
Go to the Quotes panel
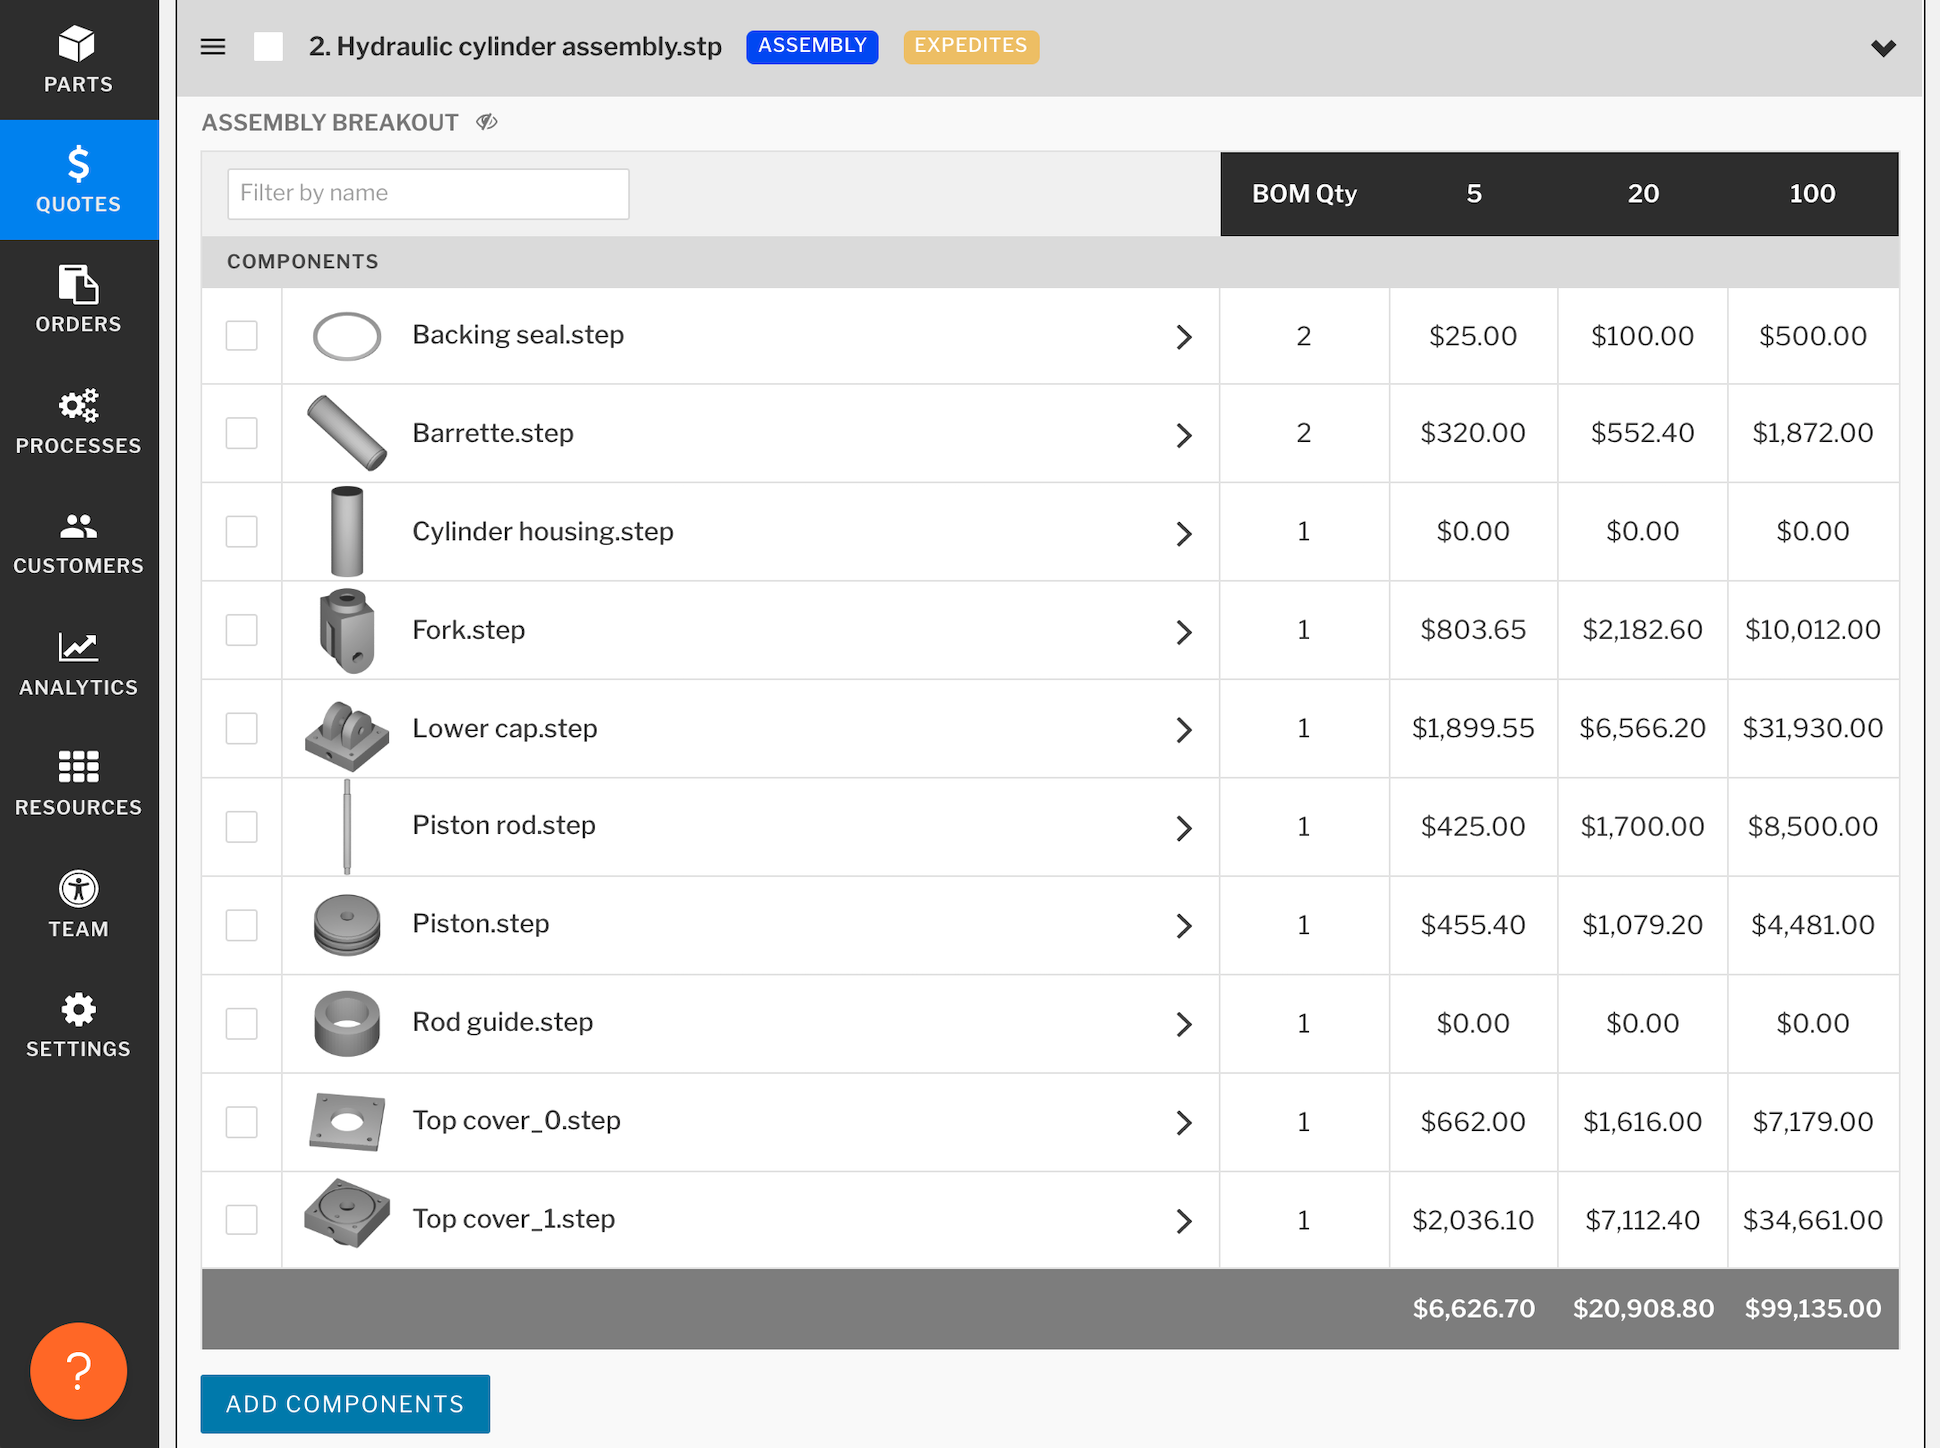pyautogui.click(x=78, y=180)
